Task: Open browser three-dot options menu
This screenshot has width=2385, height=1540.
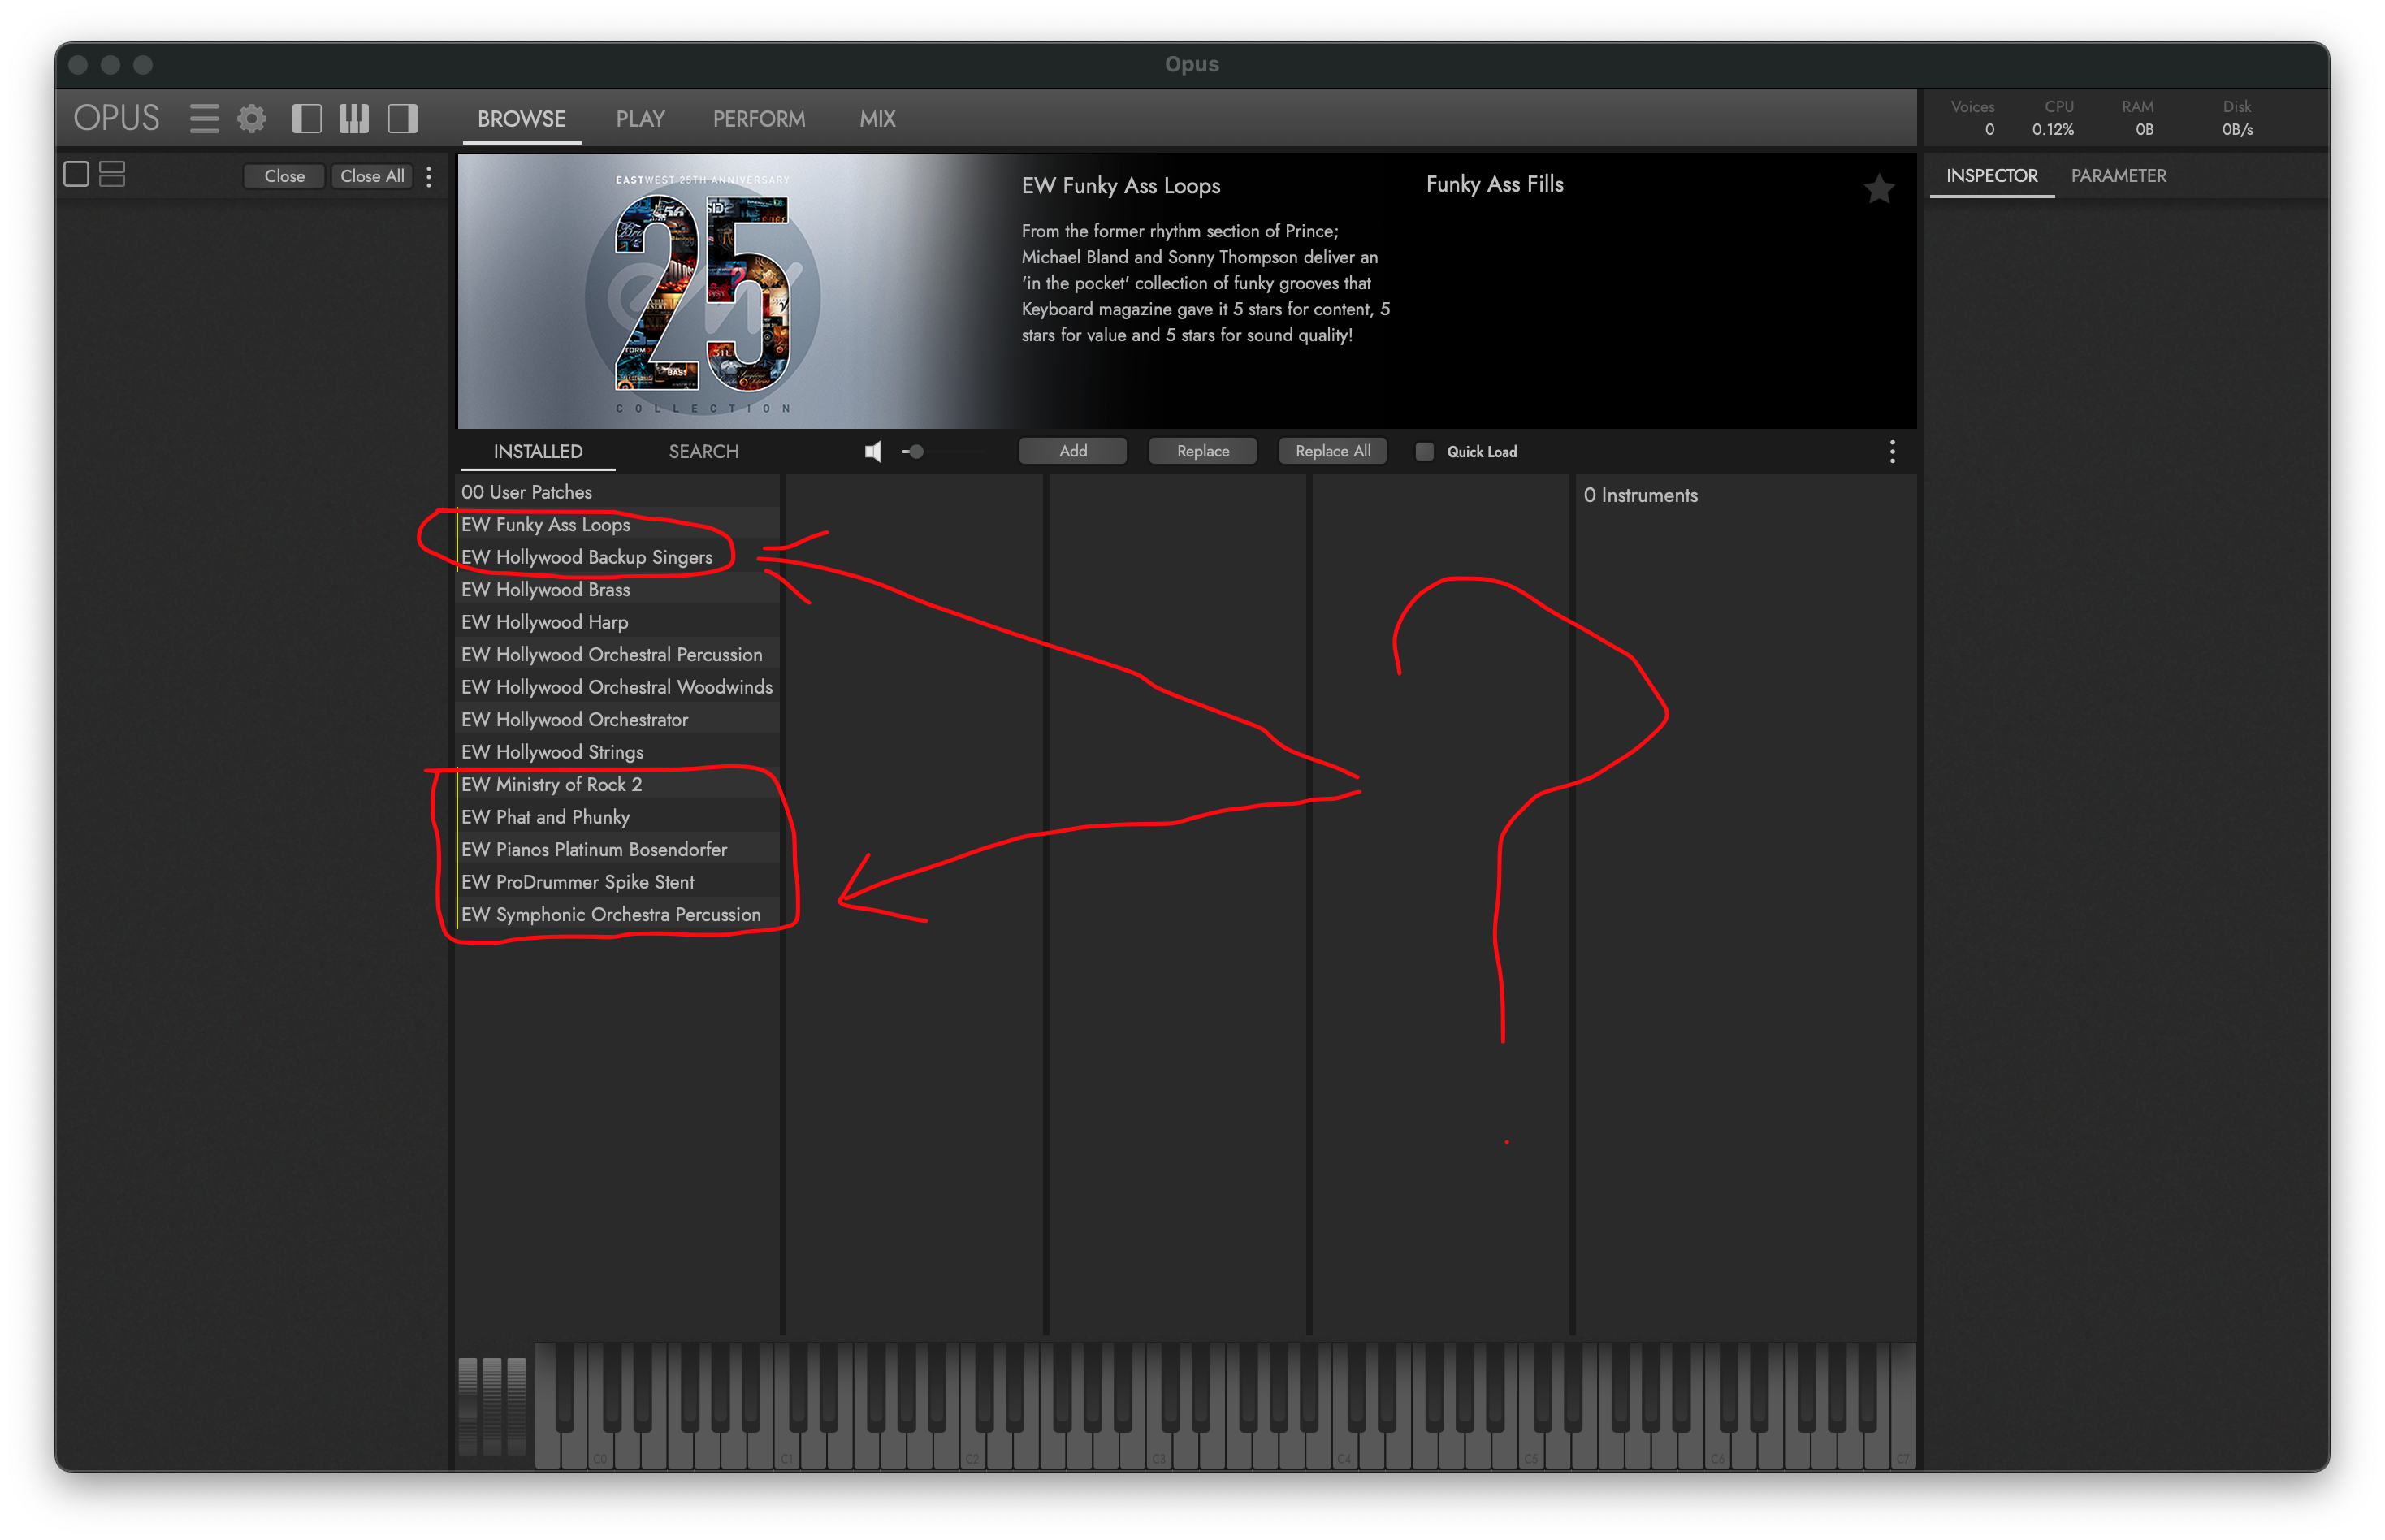Action: (1892, 452)
